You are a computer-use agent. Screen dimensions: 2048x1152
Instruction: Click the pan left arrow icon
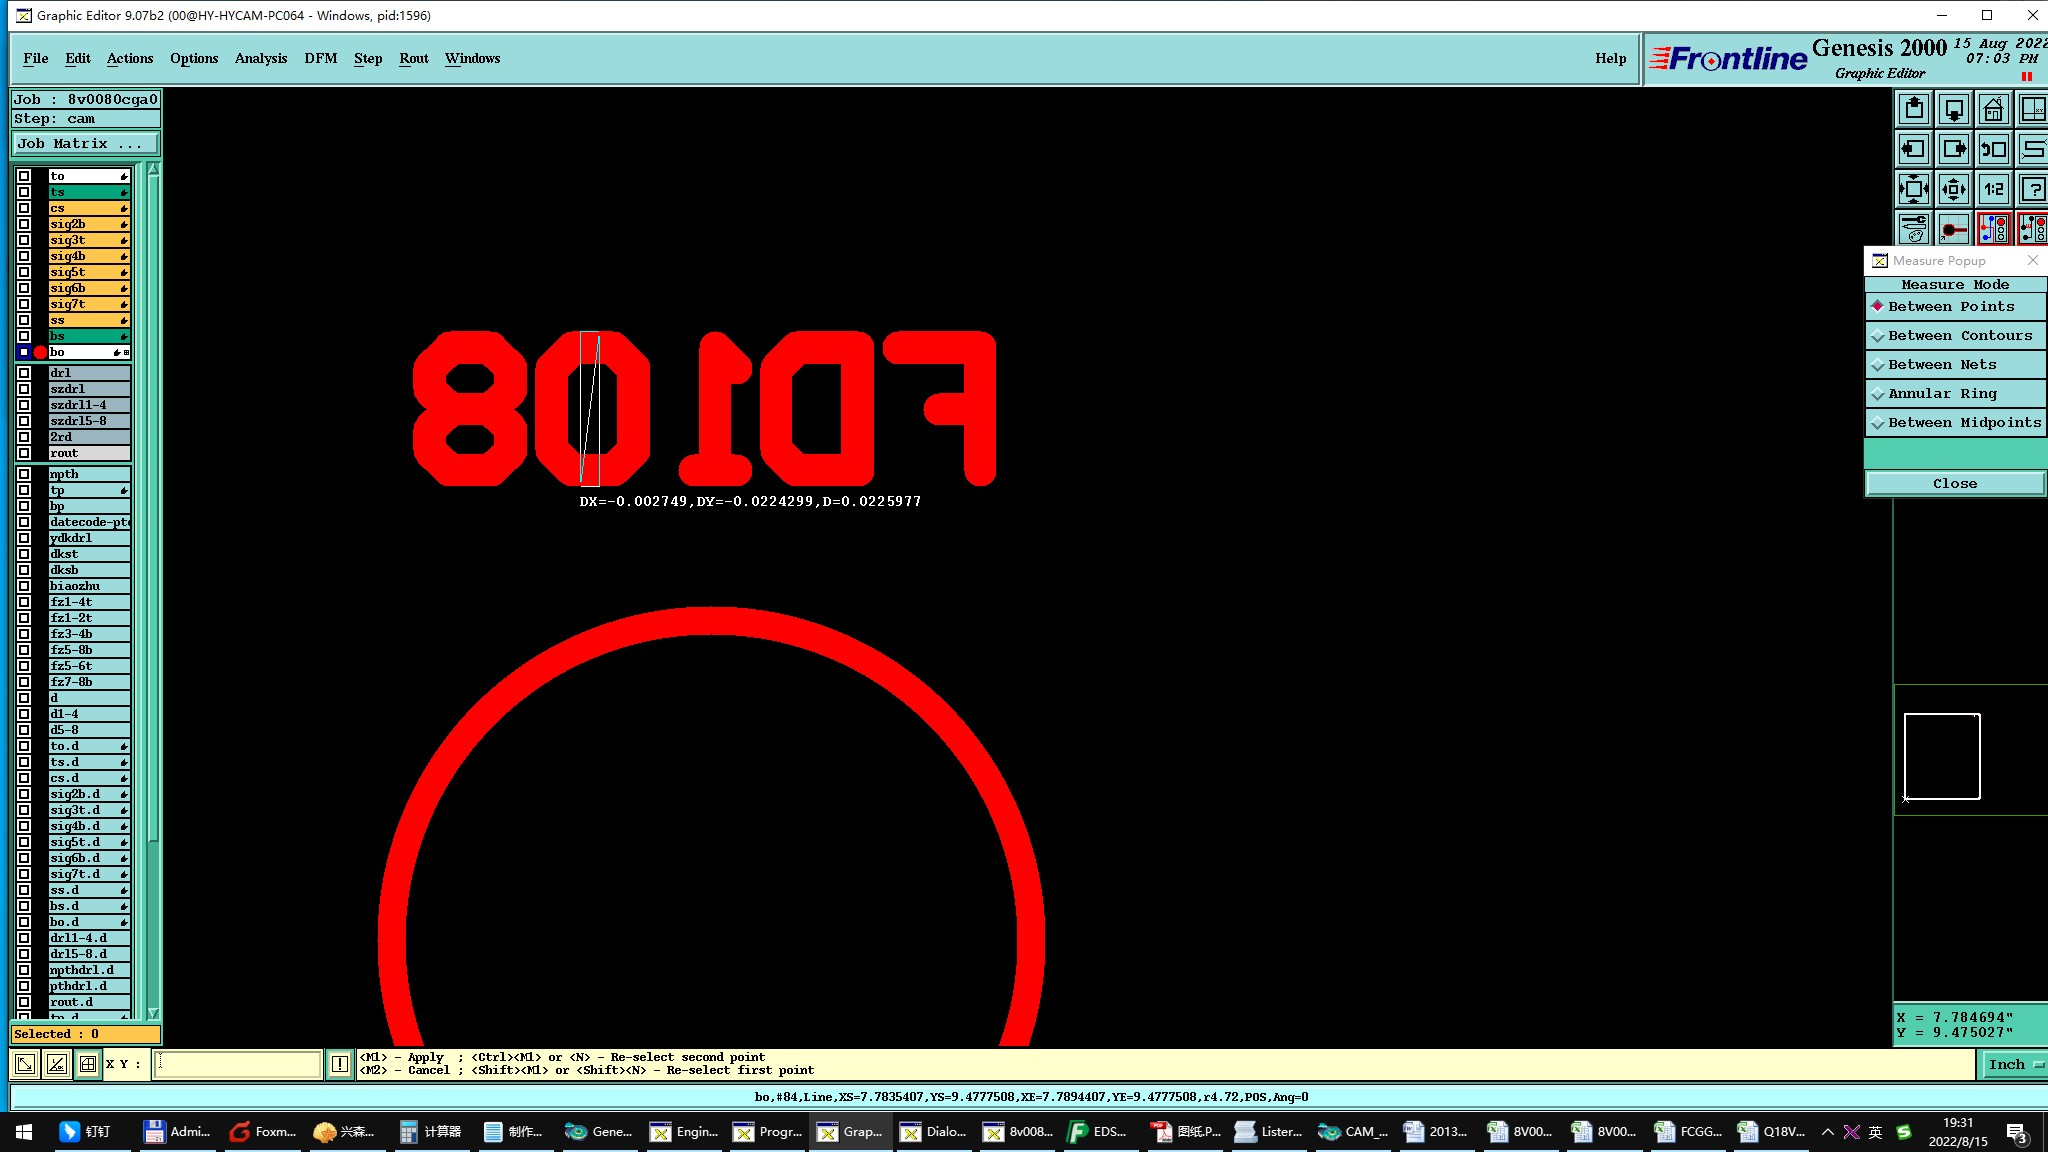click(x=1913, y=149)
